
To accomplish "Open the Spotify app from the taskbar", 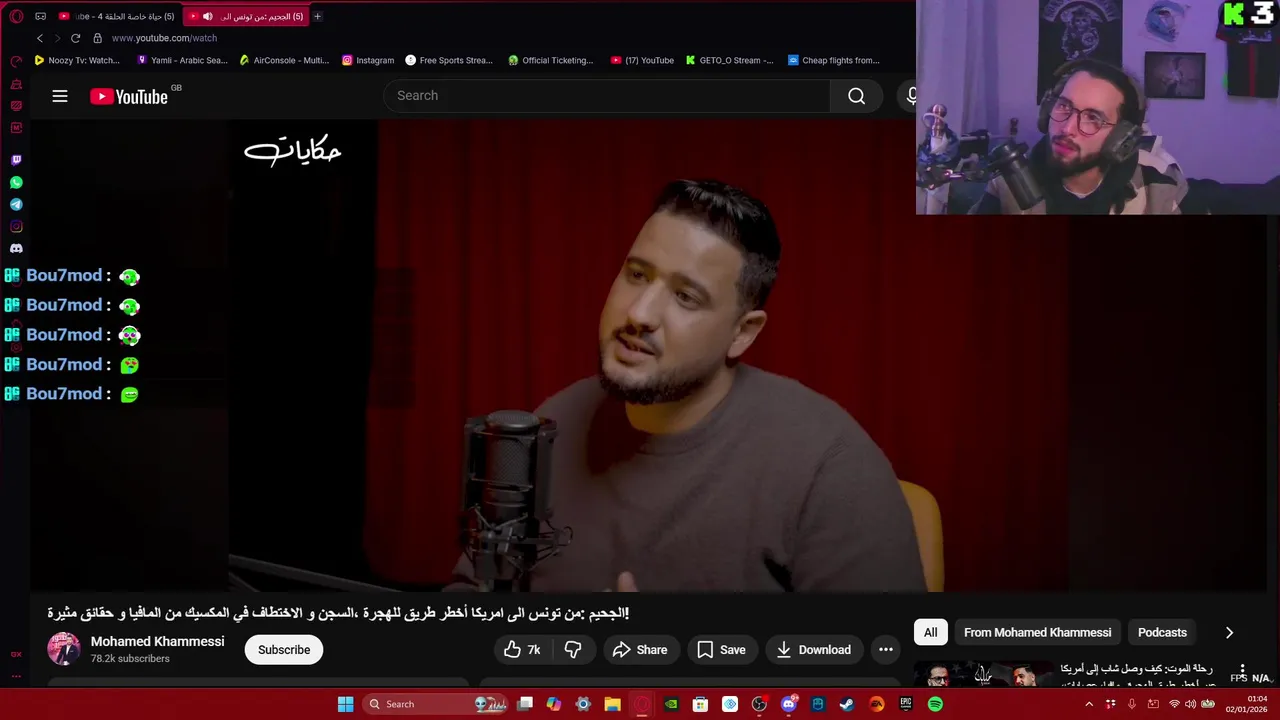I will pyautogui.click(x=935, y=704).
